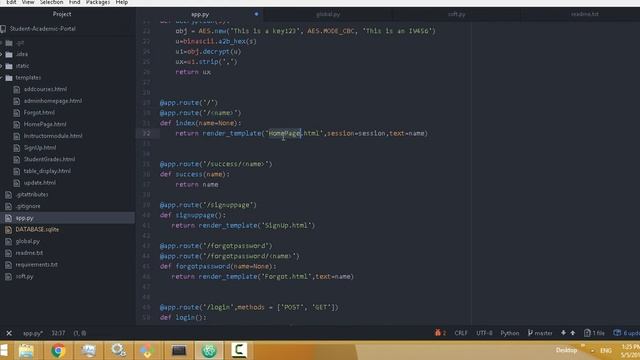Collapse the templates folder name row
This screenshot has height=360, width=640.
click(x=28, y=78)
